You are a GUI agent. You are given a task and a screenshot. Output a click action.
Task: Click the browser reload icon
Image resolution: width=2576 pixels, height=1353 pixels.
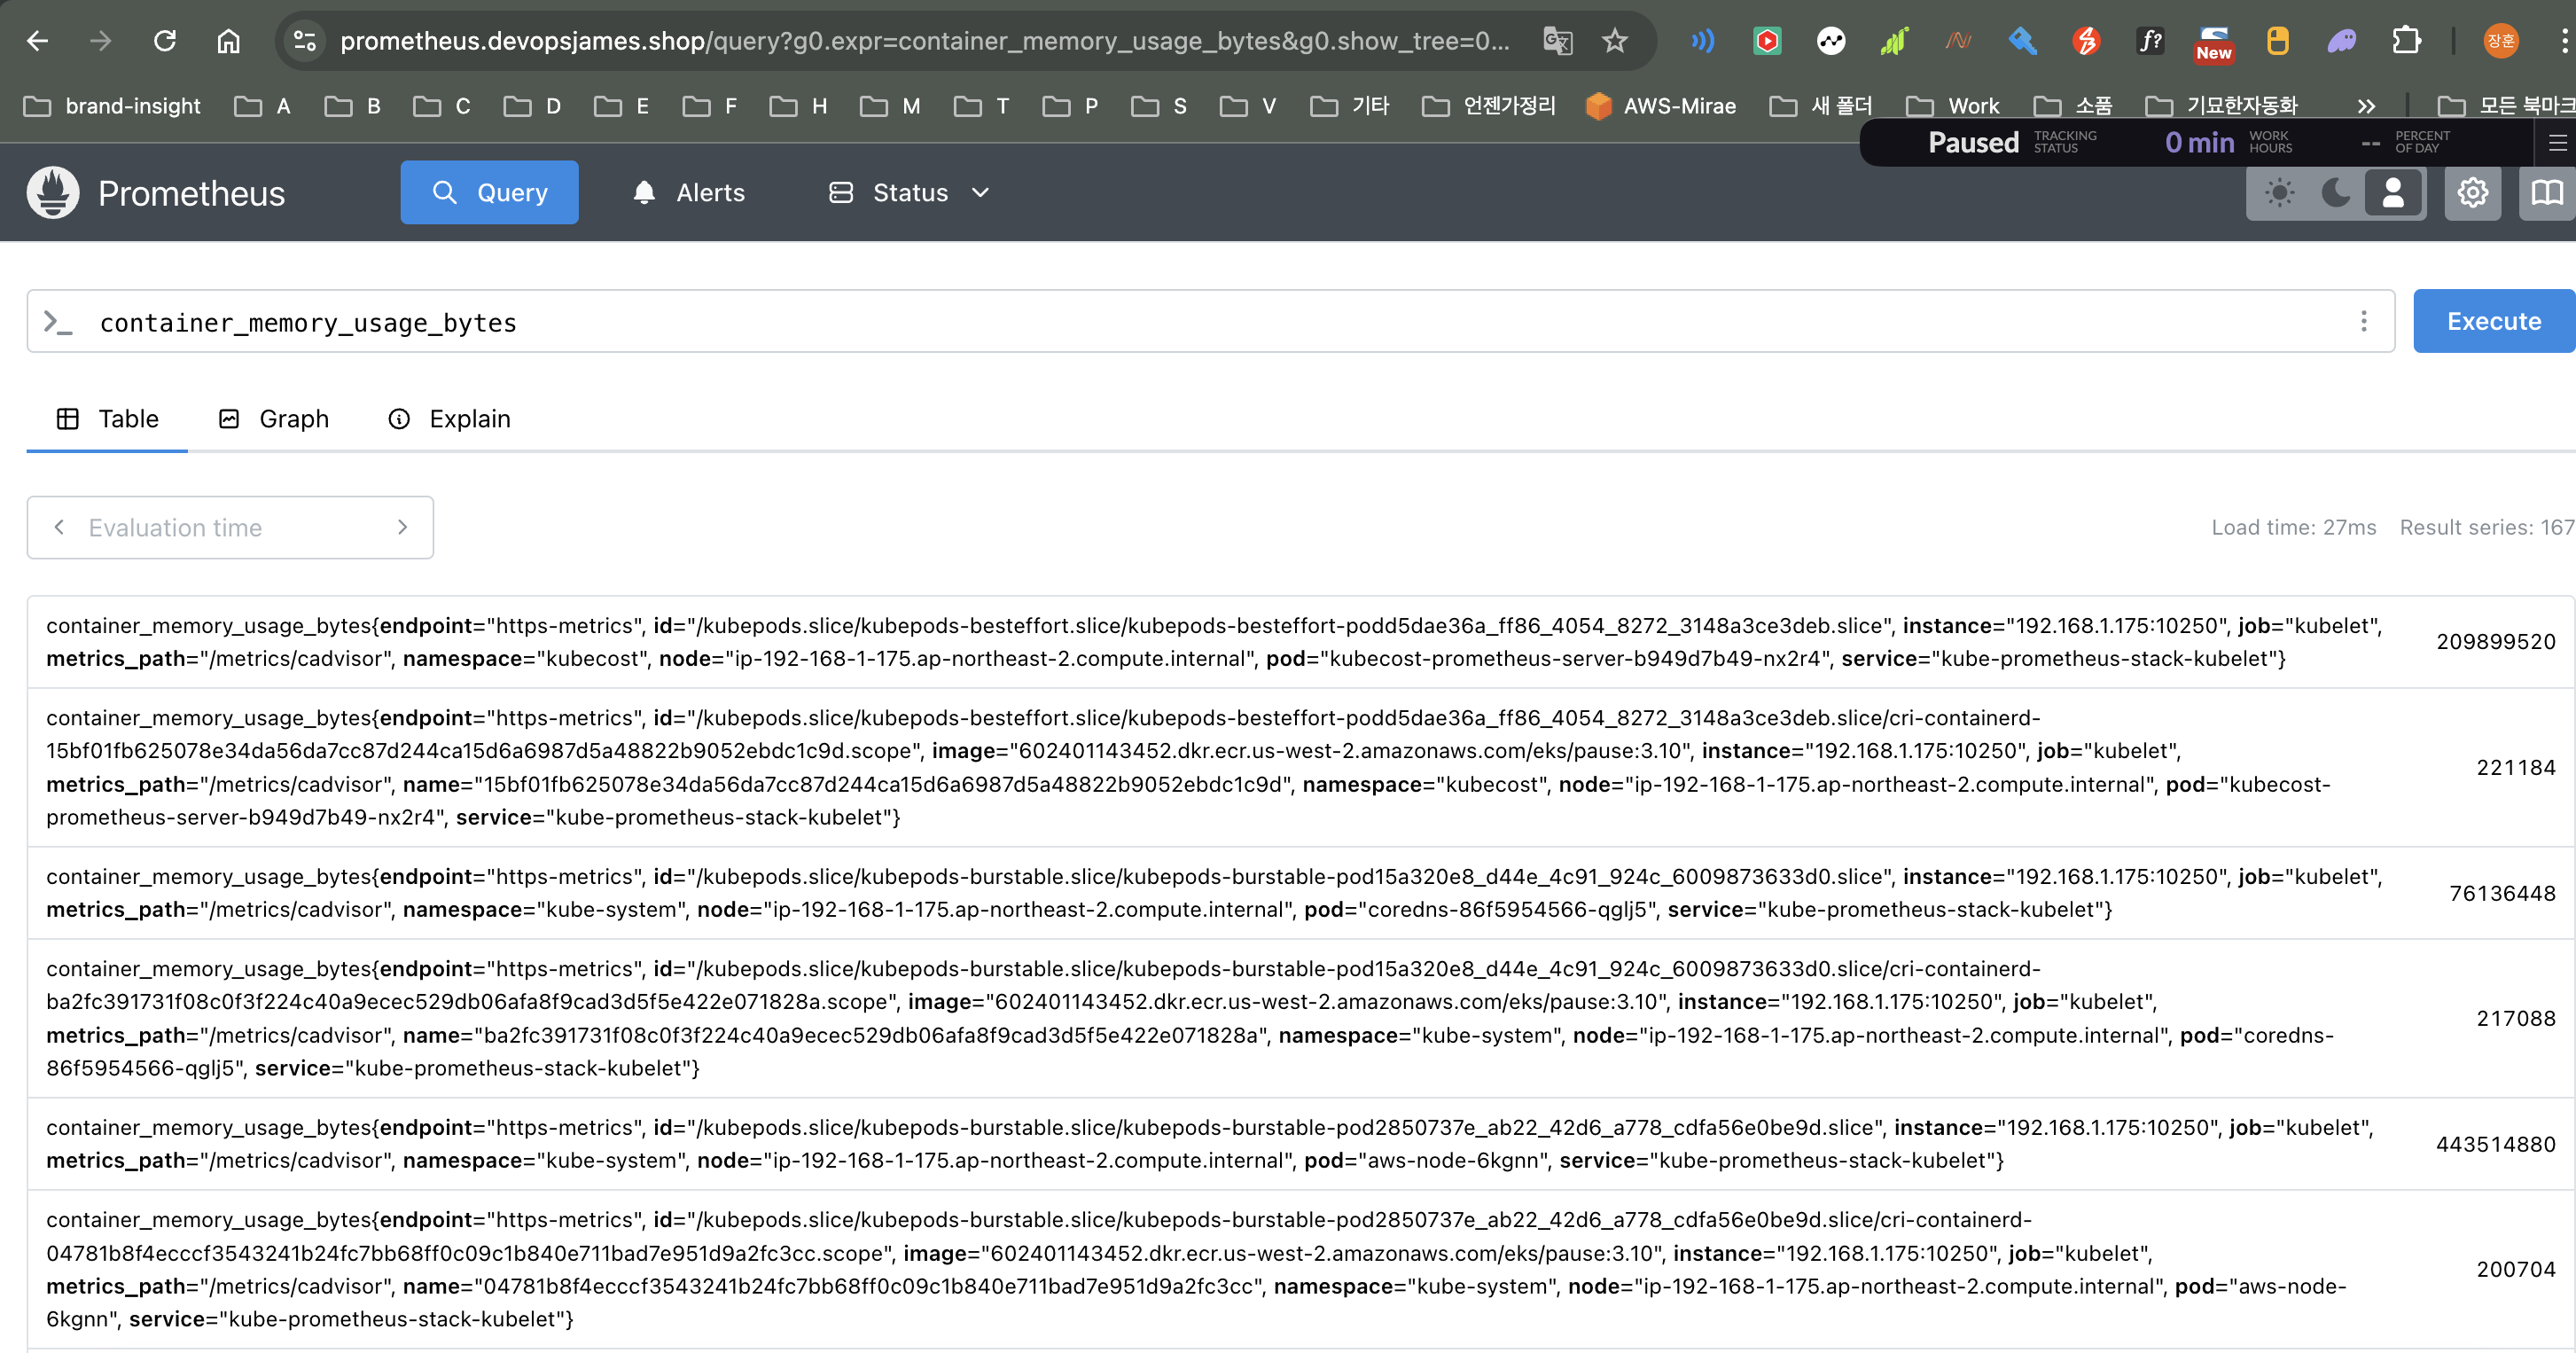[165, 41]
